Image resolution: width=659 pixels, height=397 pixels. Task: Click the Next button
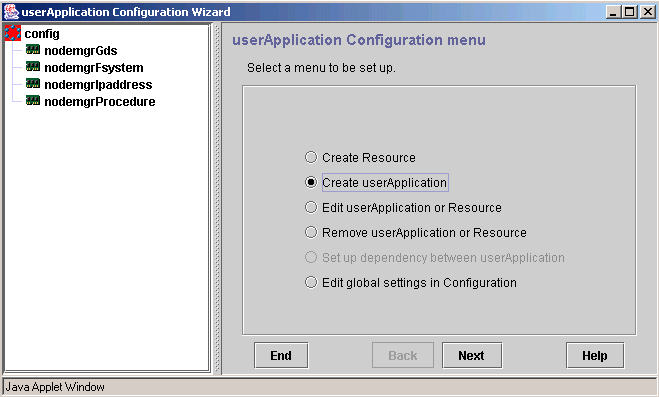(x=472, y=355)
